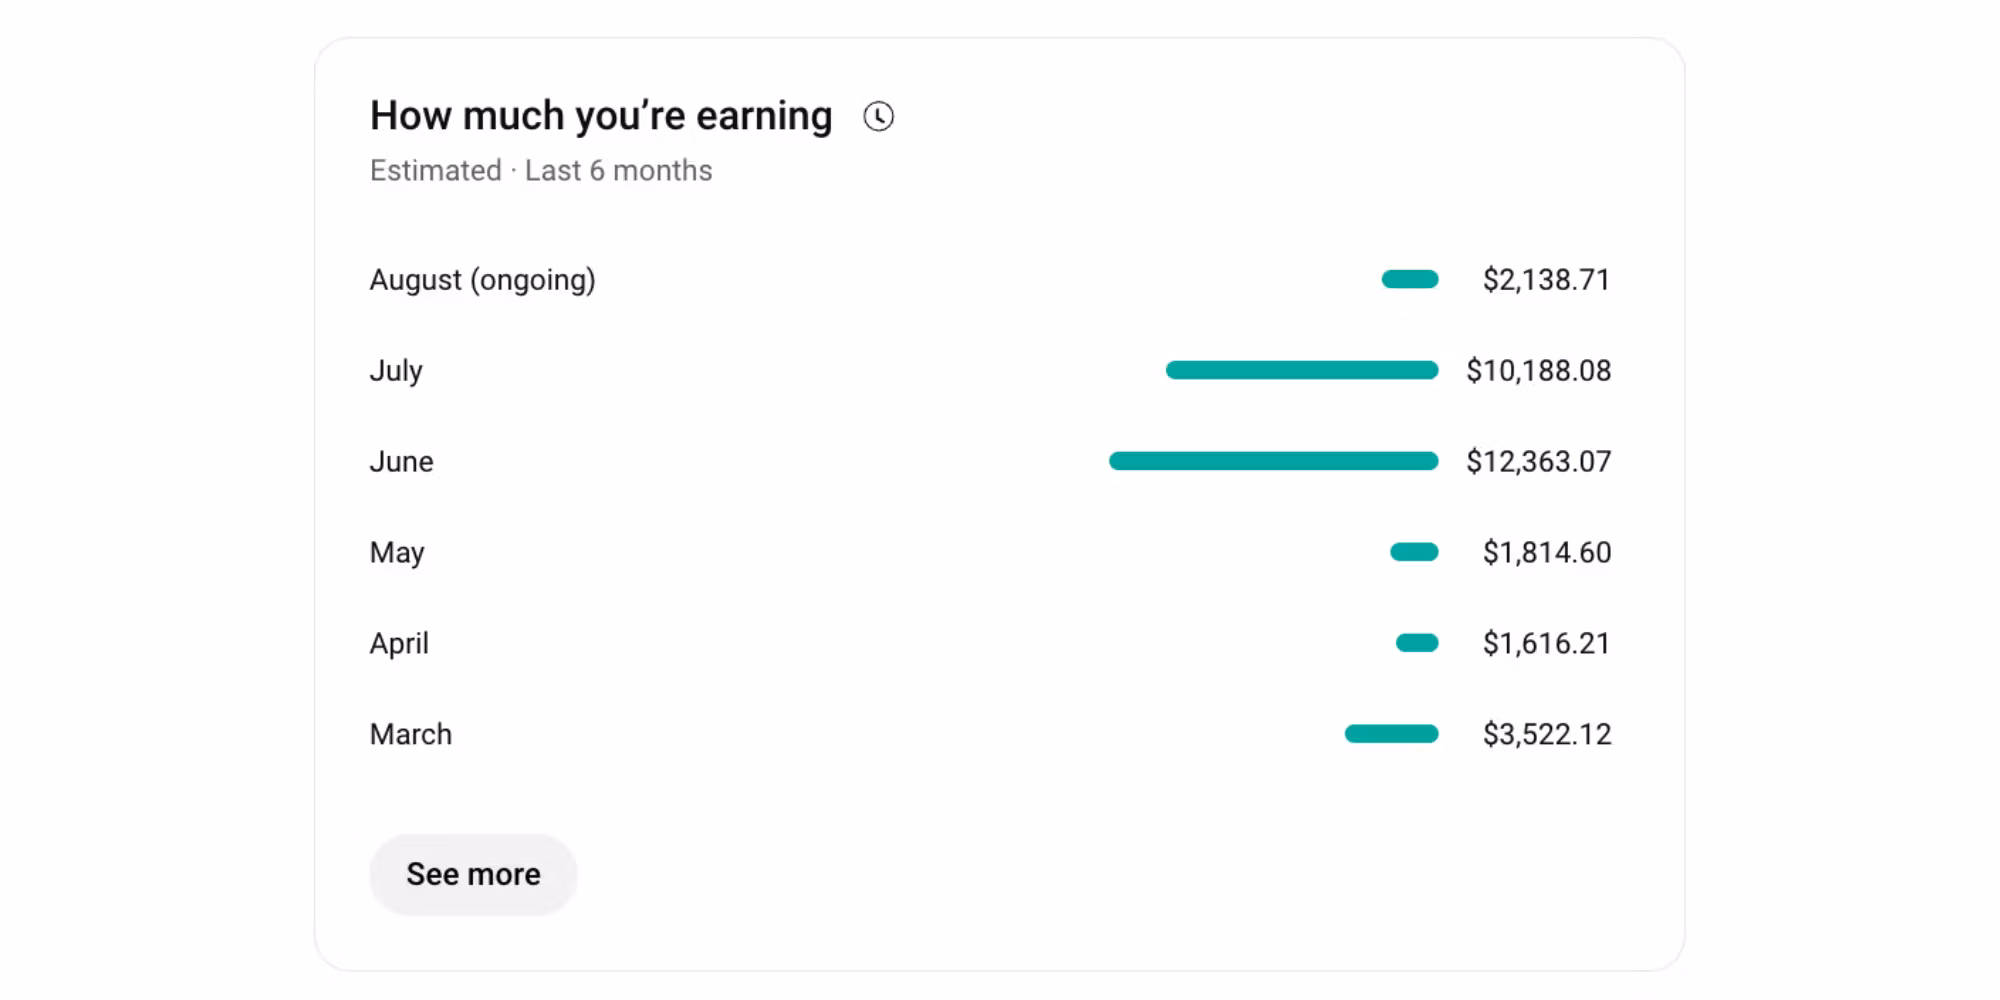
Task: Select the $3,522.12 March amount
Action: 1546,735
